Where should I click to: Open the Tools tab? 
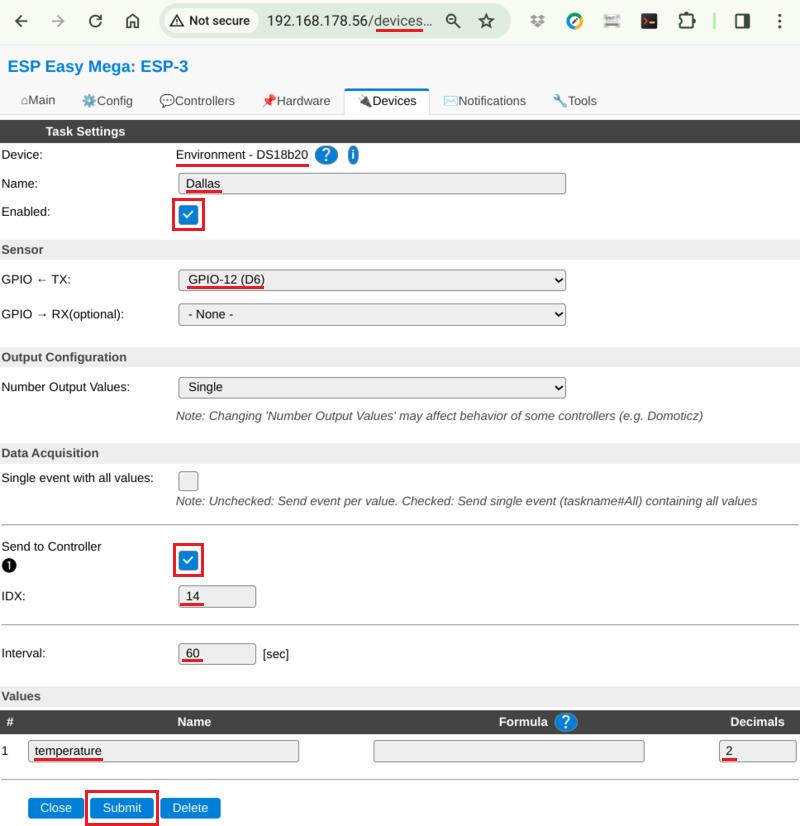point(575,101)
